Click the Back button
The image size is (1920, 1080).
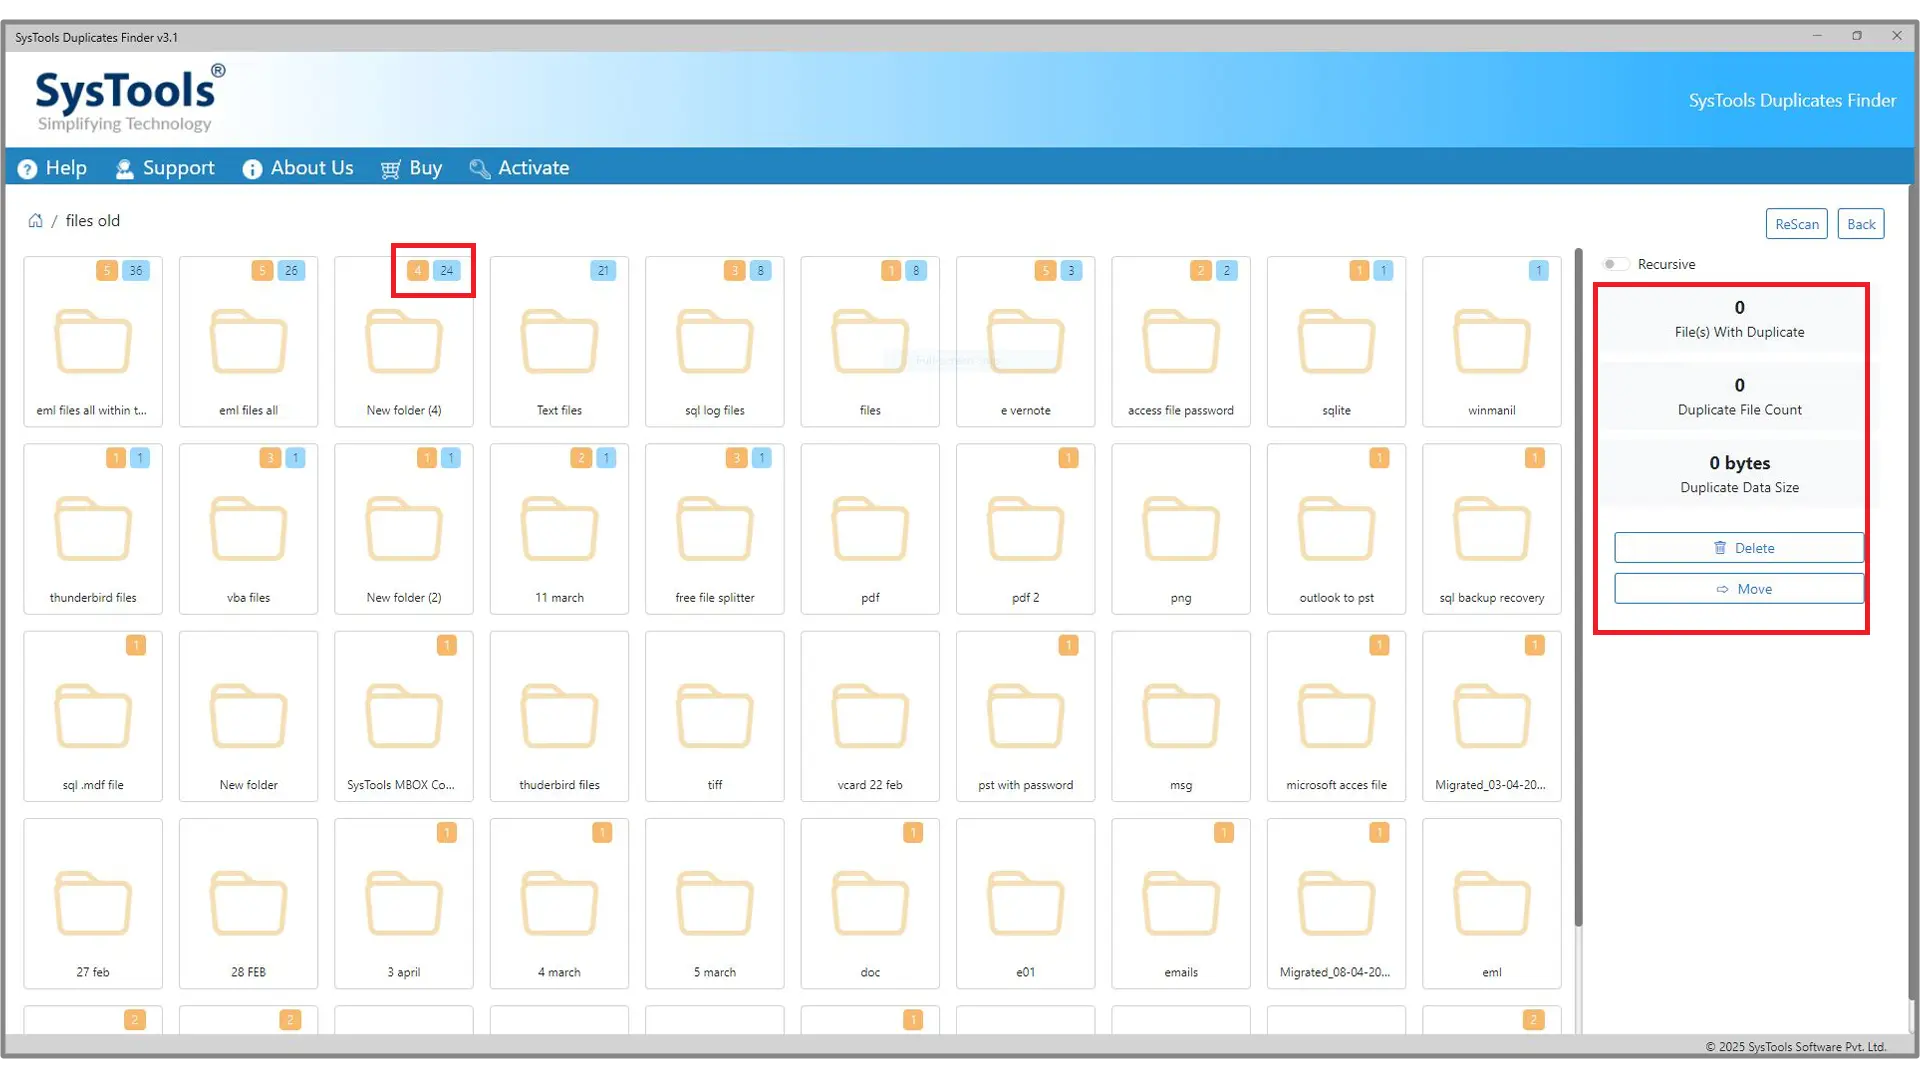tap(1861, 224)
